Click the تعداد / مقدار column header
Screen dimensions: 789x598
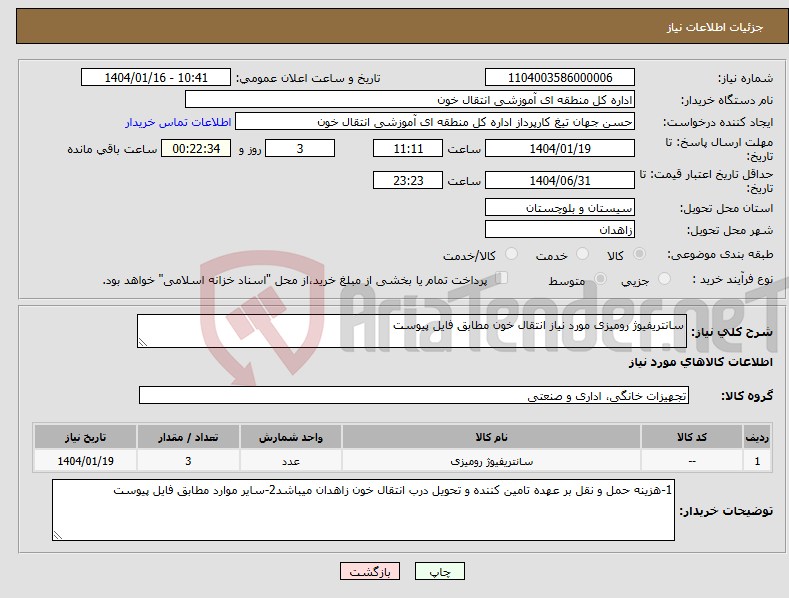click(x=188, y=436)
